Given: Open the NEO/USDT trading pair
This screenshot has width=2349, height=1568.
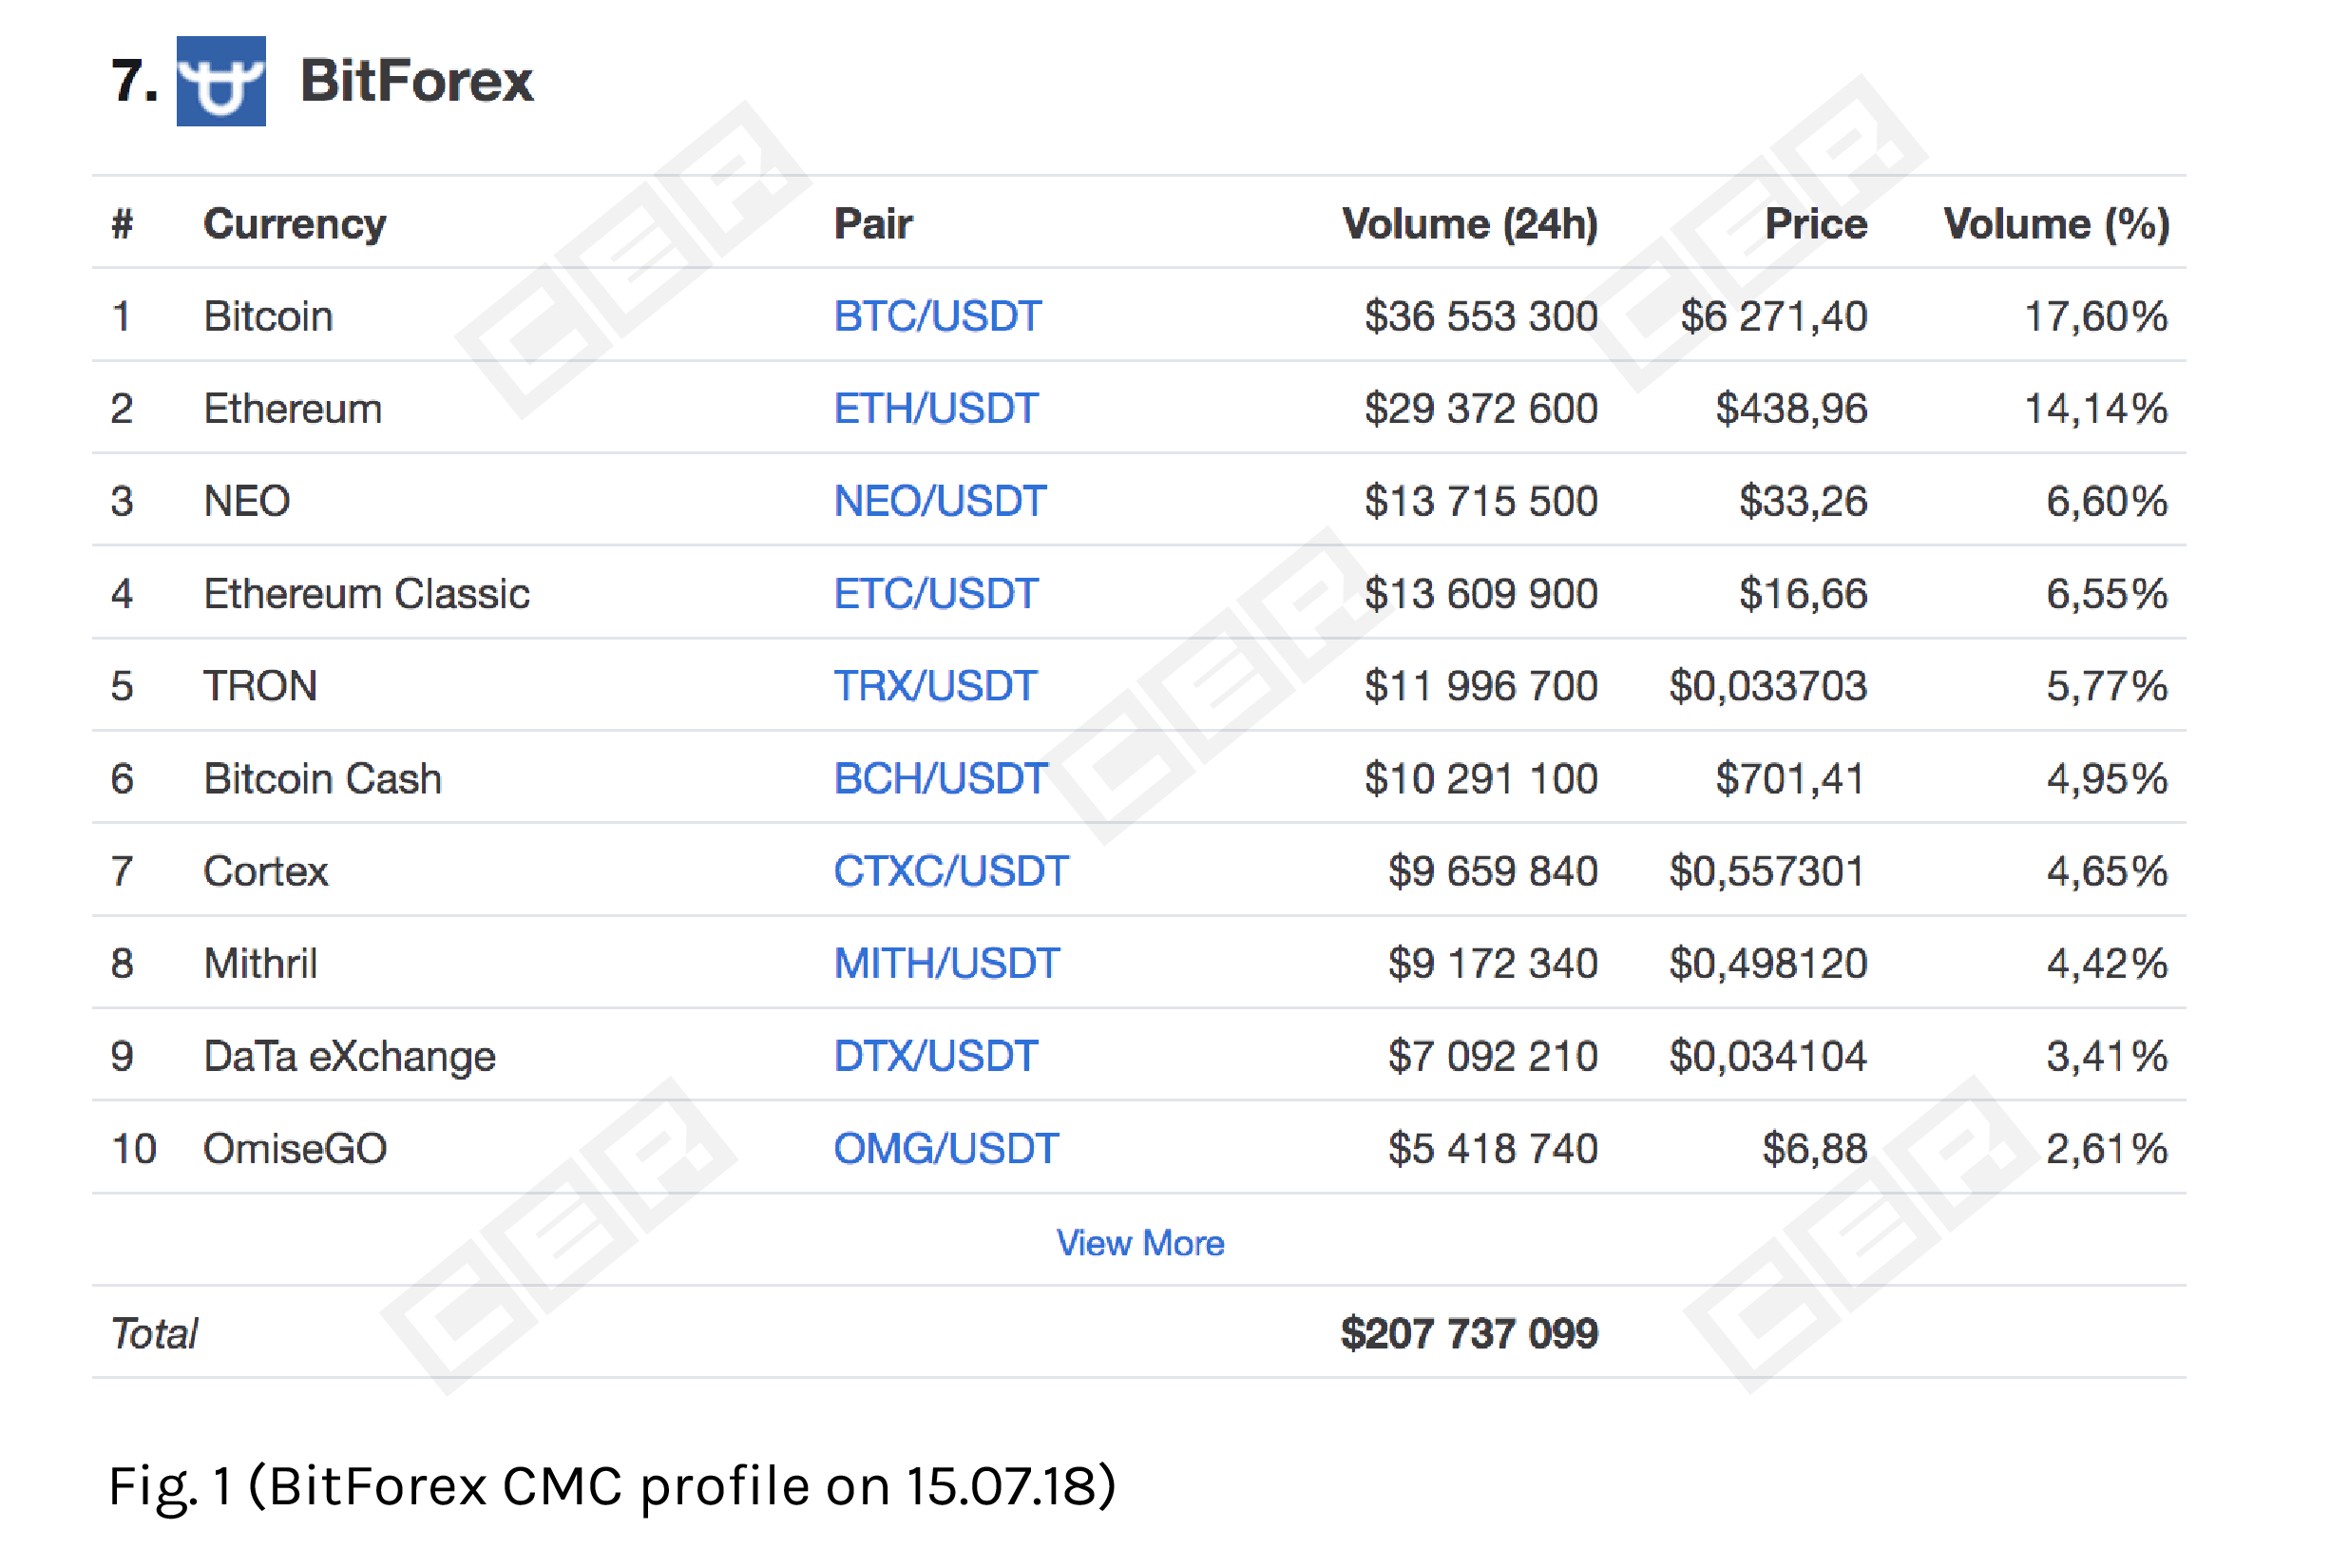Looking at the screenshot, I should point(941,501).
